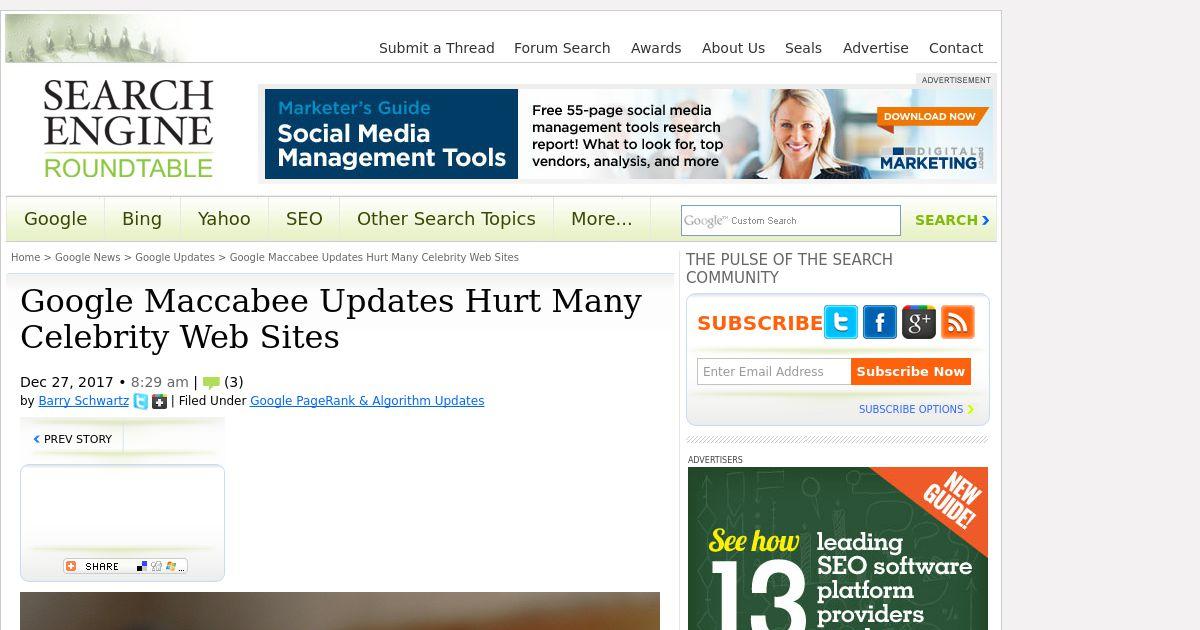Open the RSS feed icon
The height and width of the screenshot is (630, 1200).
coord(958,322)
